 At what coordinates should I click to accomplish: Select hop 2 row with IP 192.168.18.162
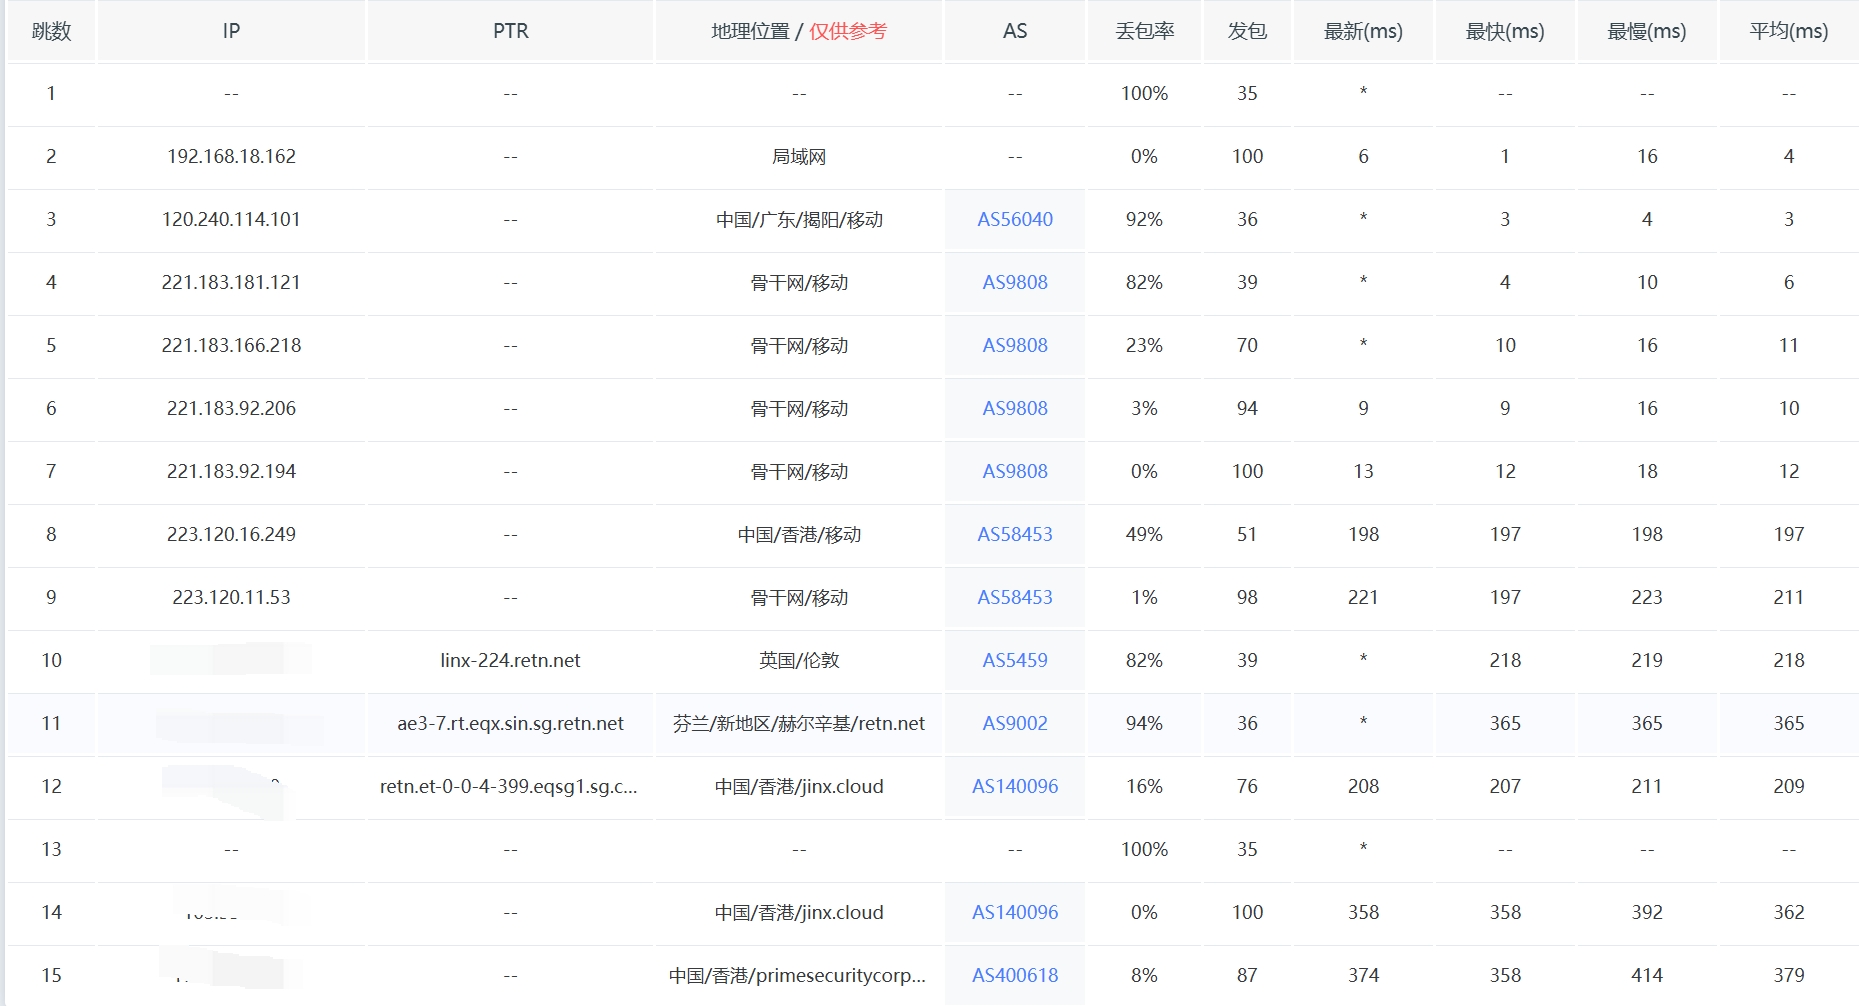[x=231, y=156]
